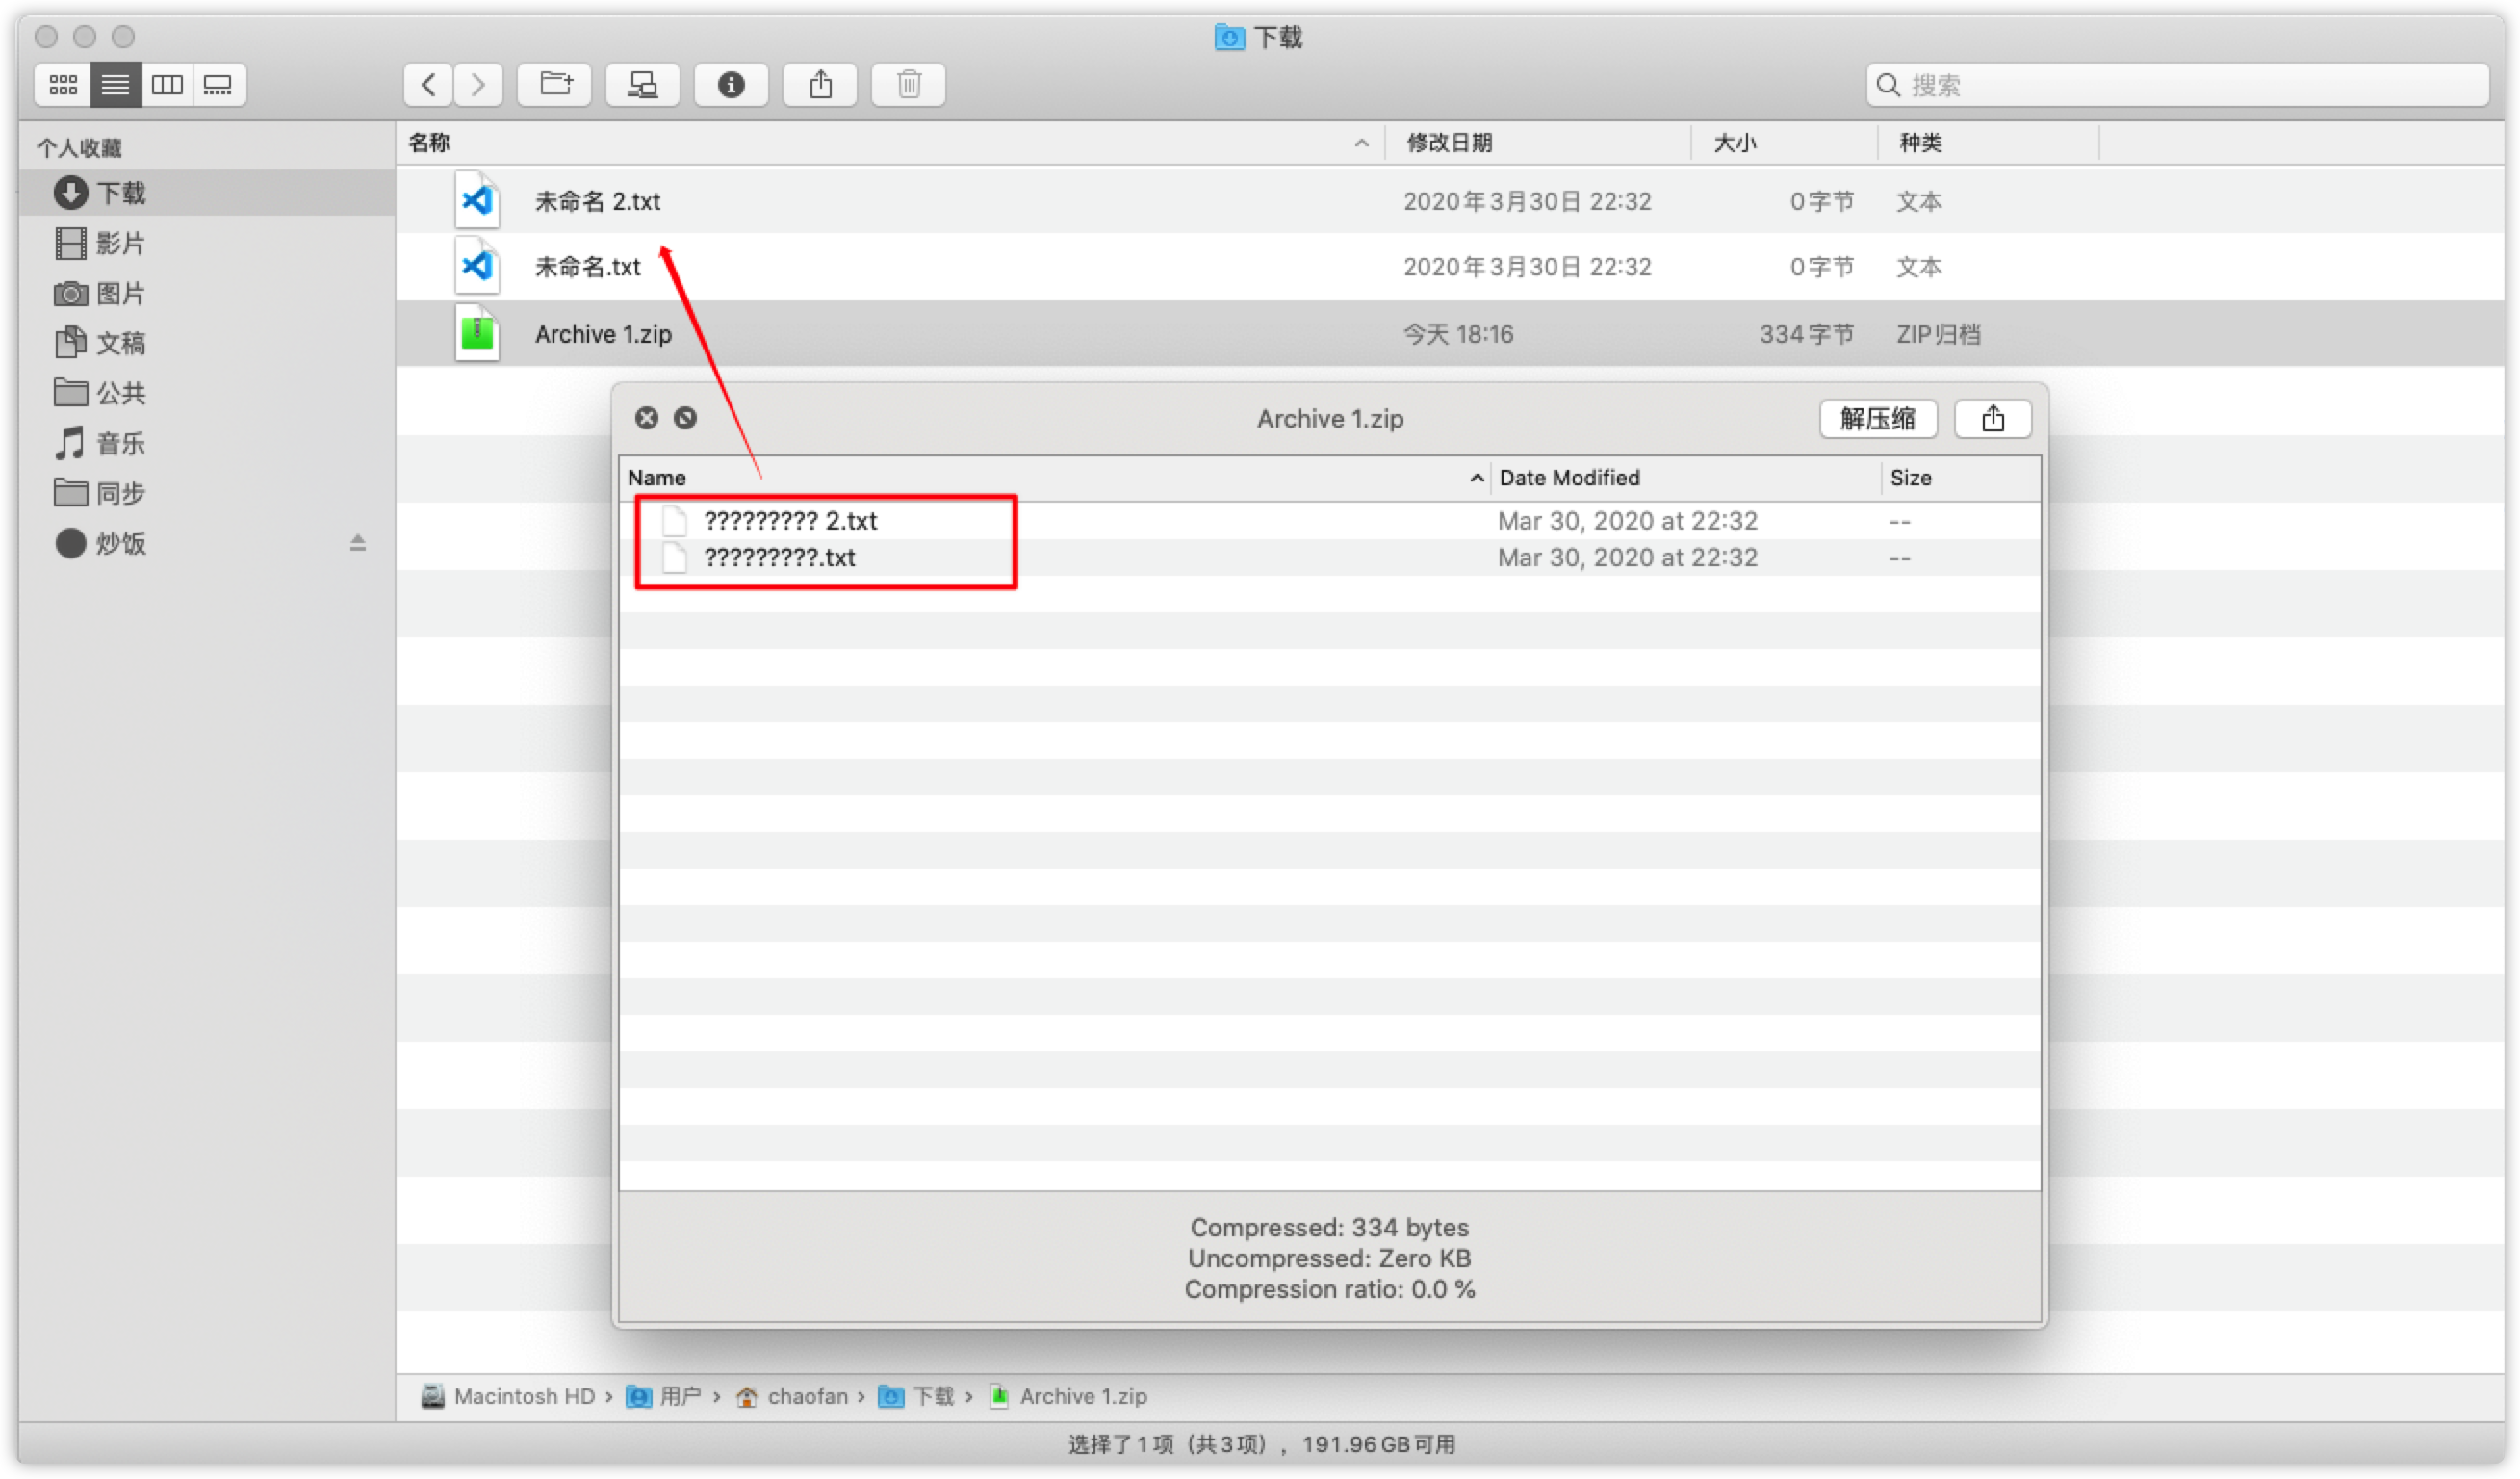The width and height of the screenshot is (2520, 1479).
Task: Click chaofan in the path bar
Action: coord(793,1397)
